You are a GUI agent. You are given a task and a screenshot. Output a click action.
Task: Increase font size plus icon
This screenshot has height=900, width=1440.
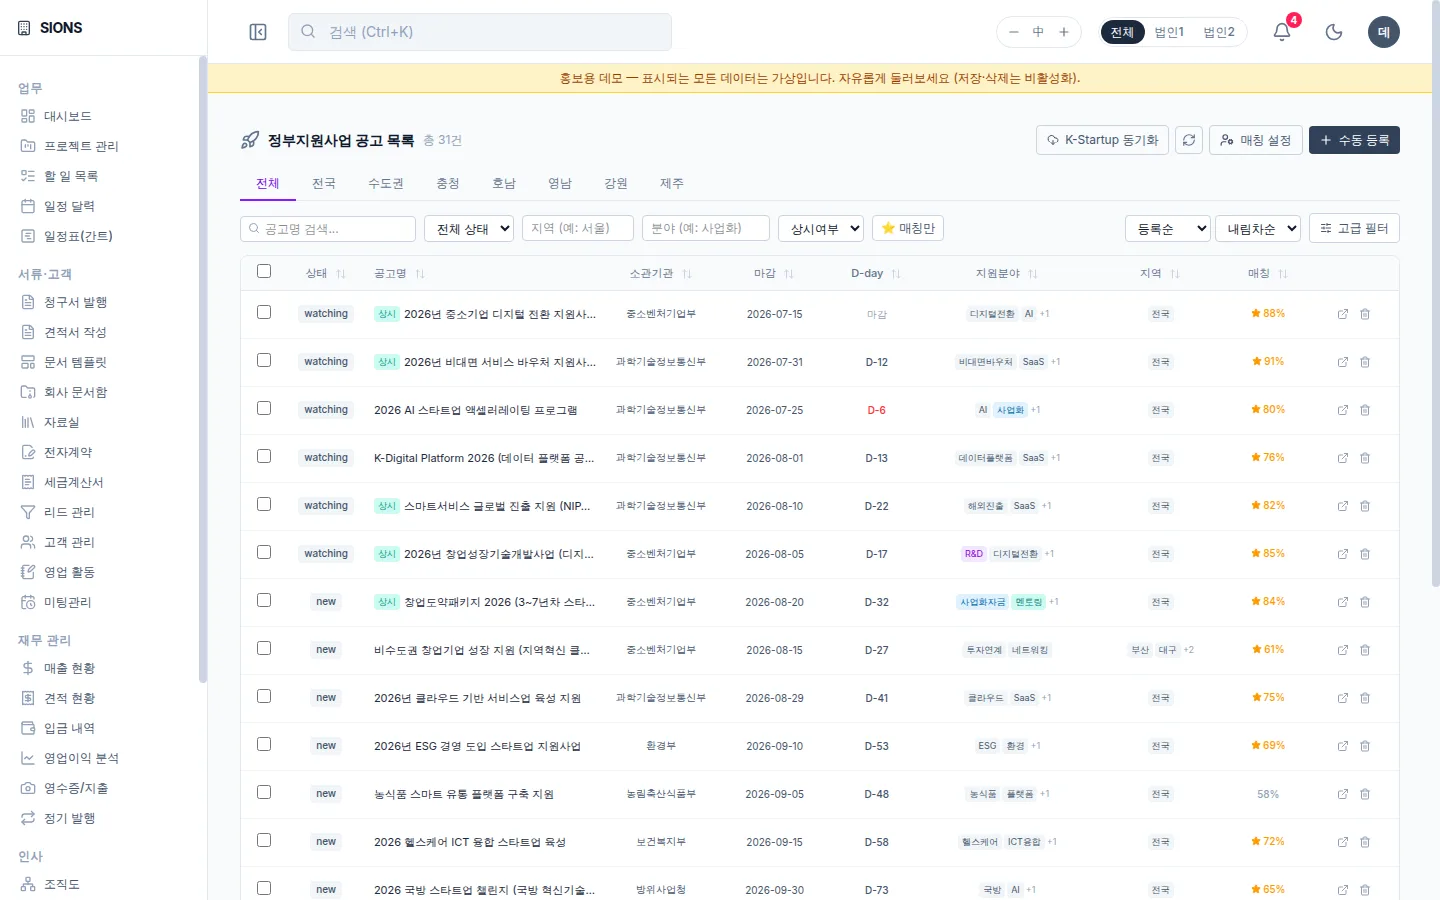pos(1064,32)
